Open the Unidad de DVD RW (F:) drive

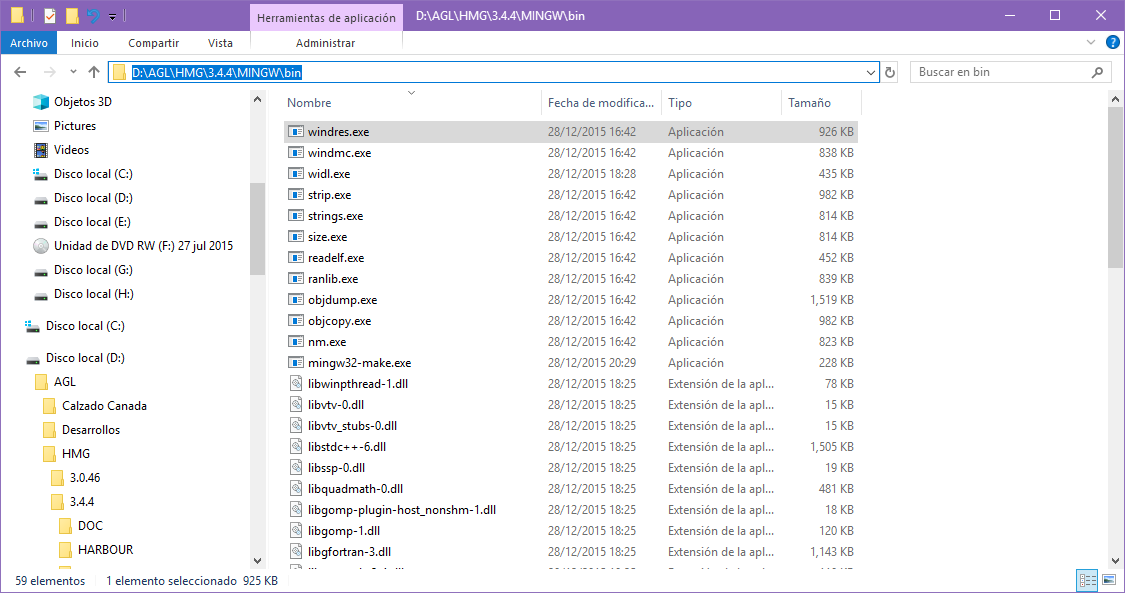tap(143, 246)
